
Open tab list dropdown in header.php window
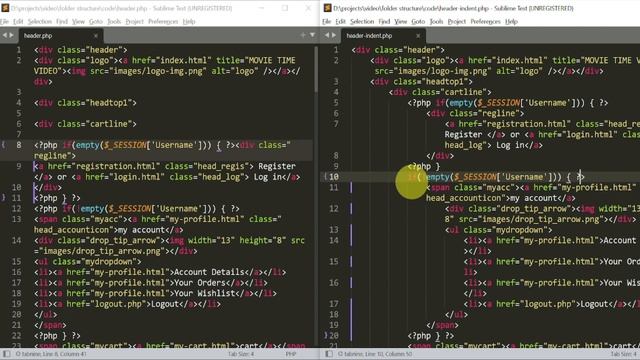[x=312, y=36]
